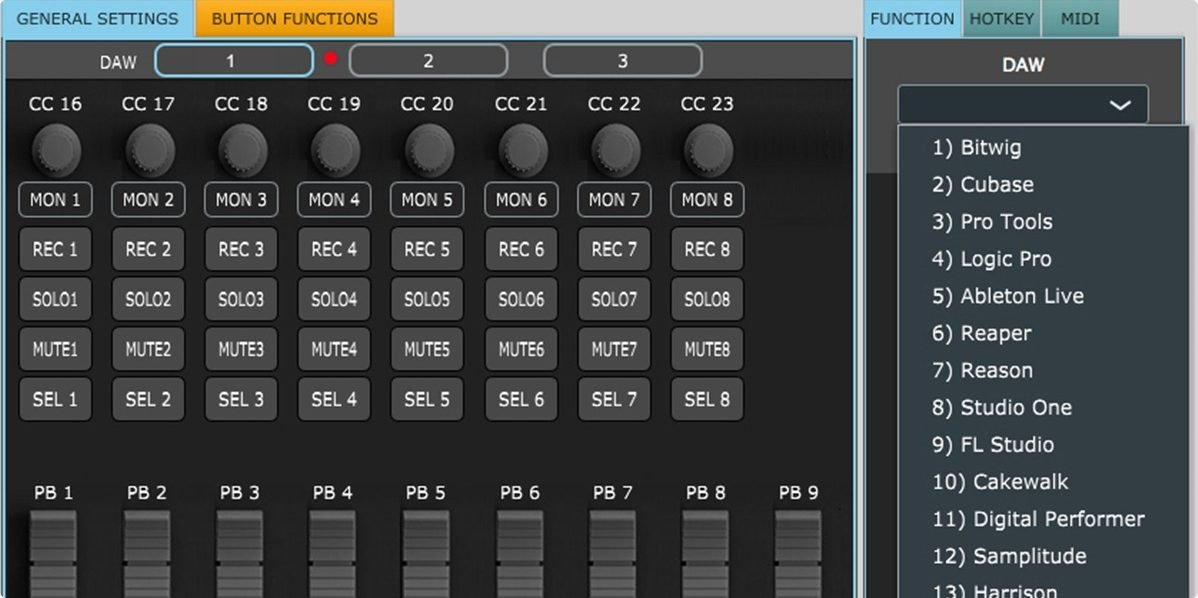Toggle SOLO3 on channel three
The width and height of the screenshot is (1198, 598).
240,299
